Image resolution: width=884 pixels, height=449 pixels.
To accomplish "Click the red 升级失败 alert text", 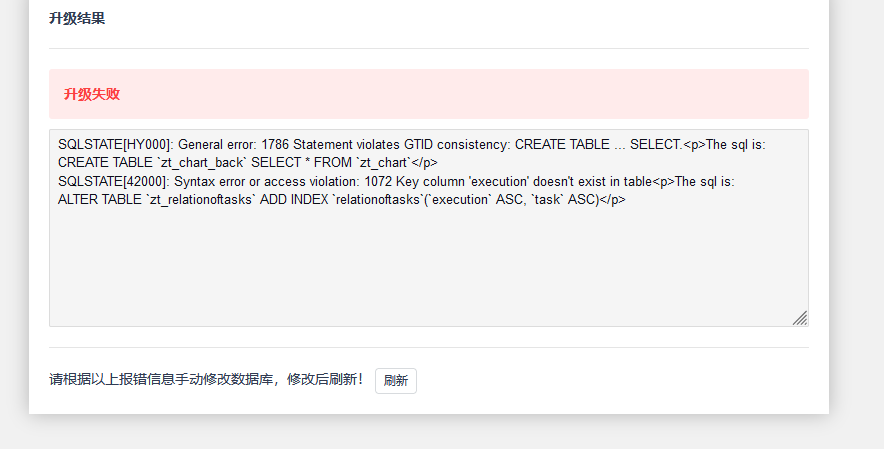I will pyautogui.click(x=92, y=94).
